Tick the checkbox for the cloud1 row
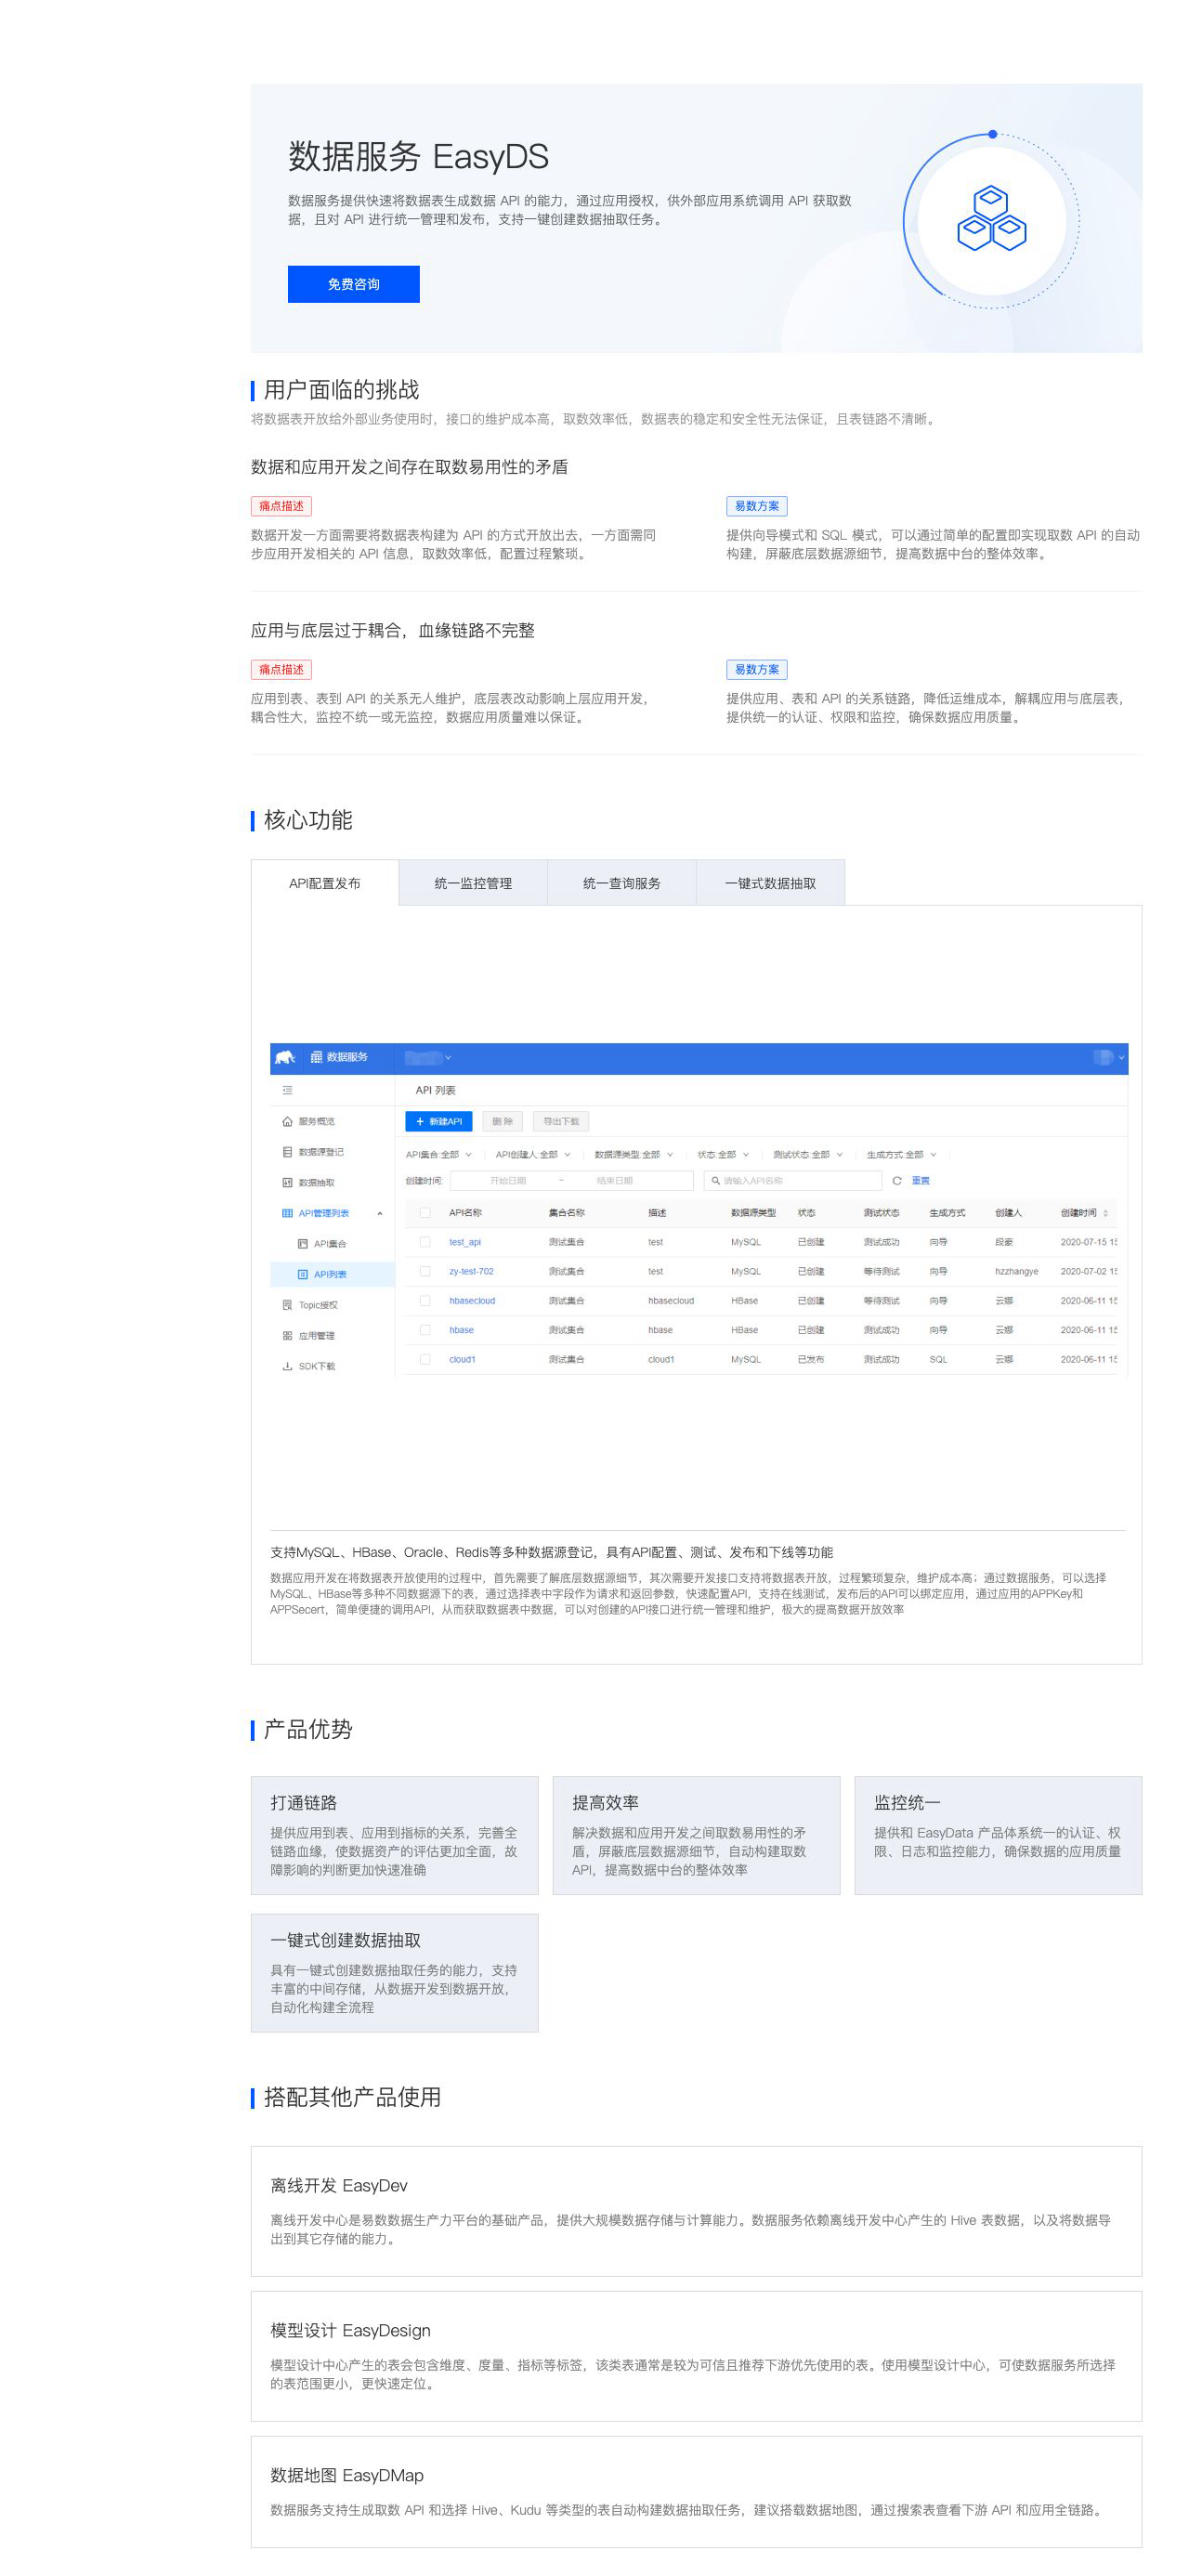This screenshot has width=1189, height=2576. coord(425,1359)
